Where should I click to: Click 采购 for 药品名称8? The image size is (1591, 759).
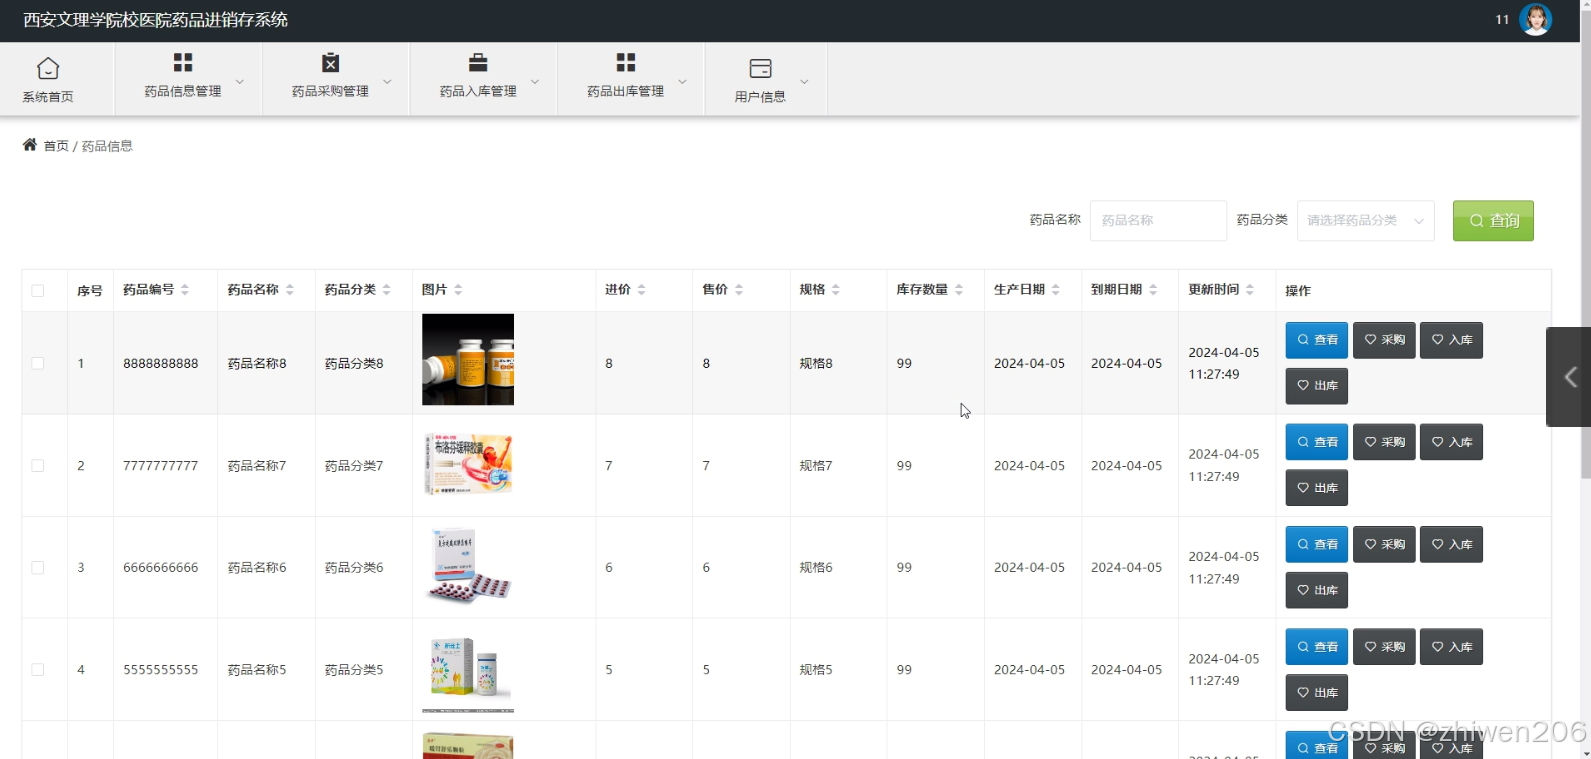1384,340
